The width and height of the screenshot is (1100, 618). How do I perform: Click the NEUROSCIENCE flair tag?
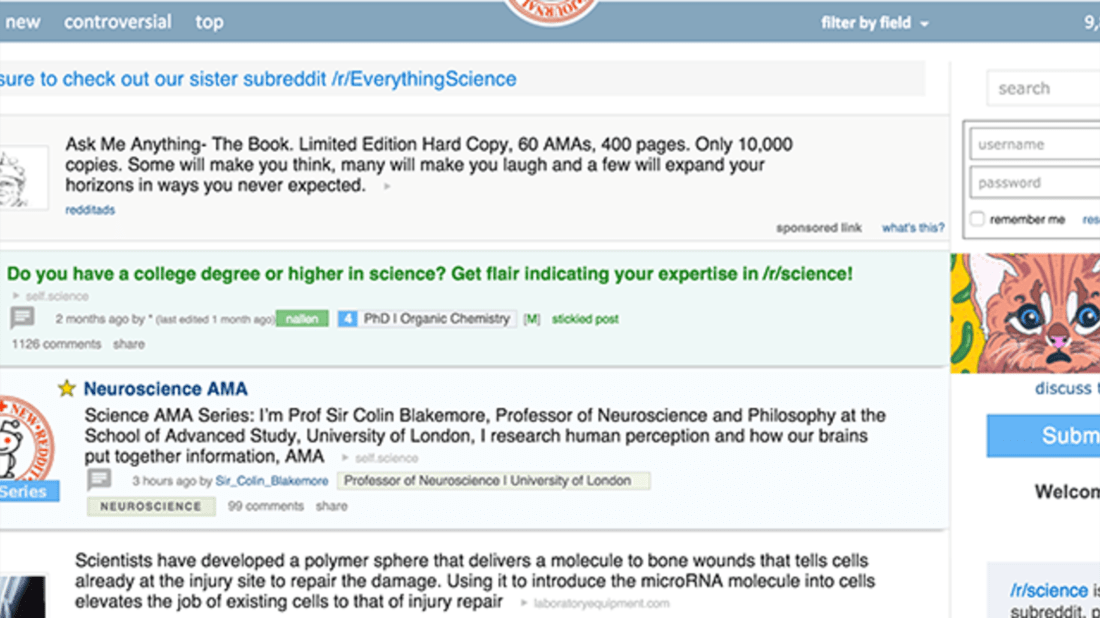pos(150,506)
